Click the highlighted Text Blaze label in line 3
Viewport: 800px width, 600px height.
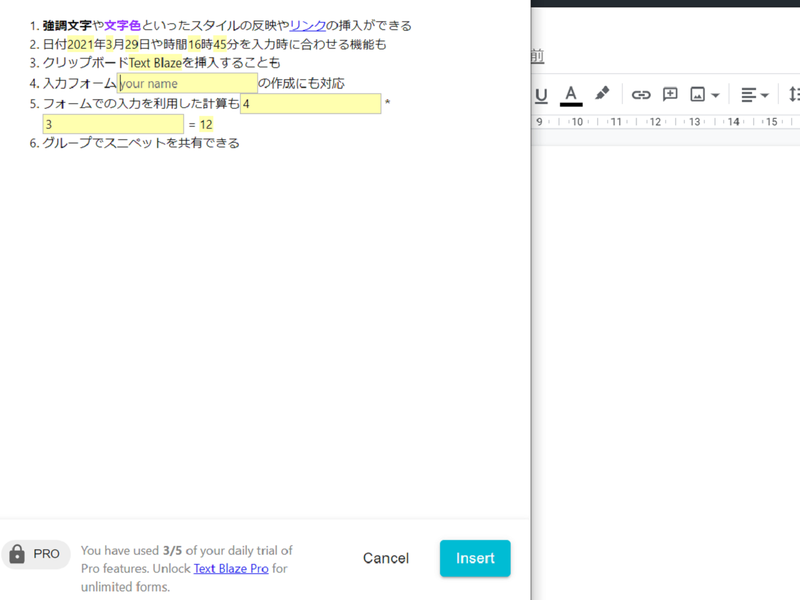point(156,62)
